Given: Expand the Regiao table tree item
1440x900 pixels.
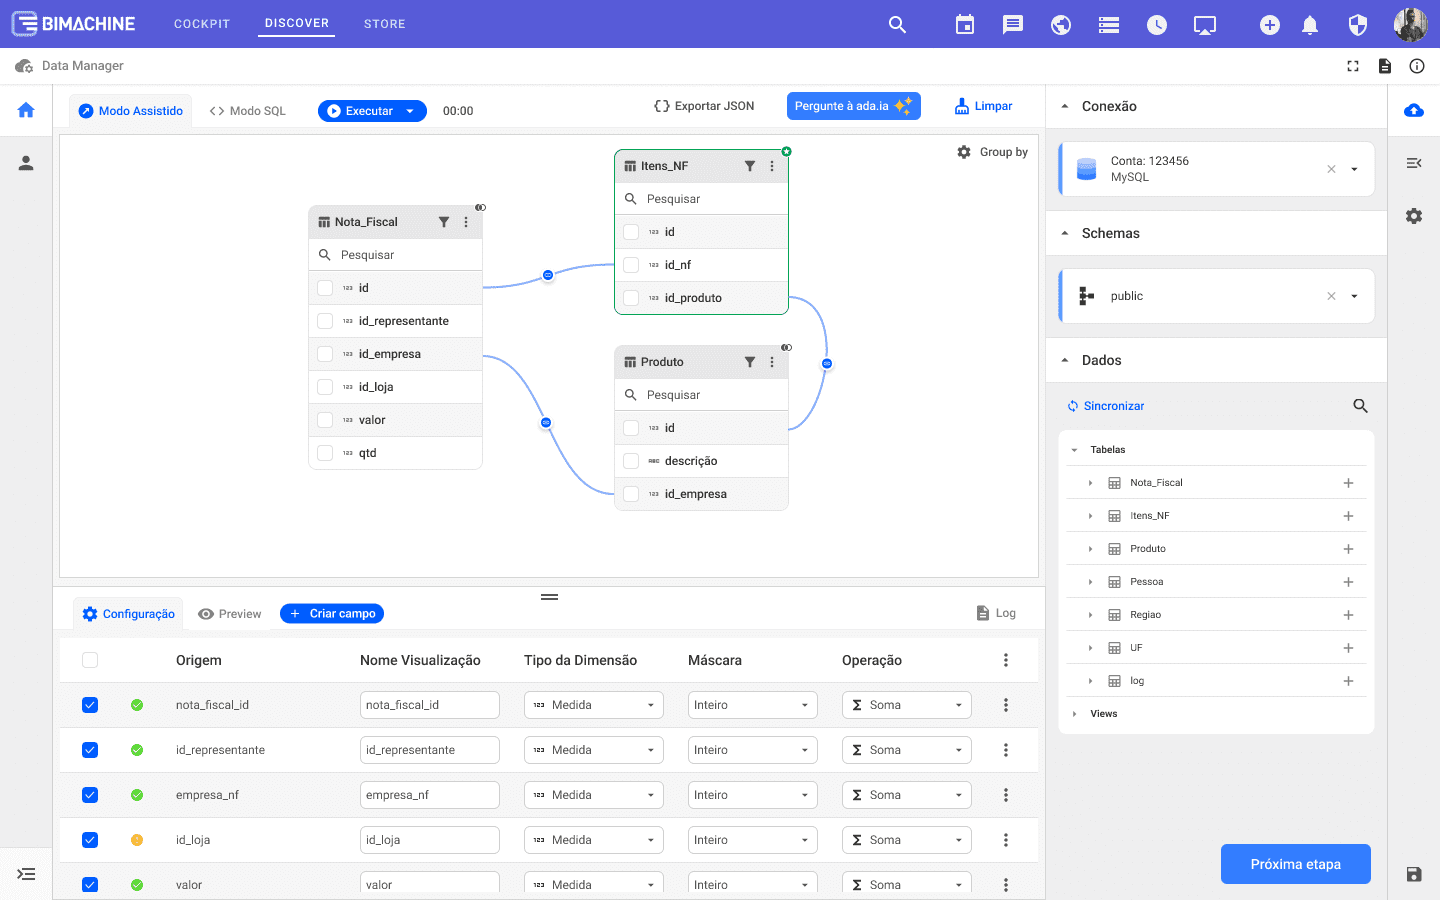Looking at the screenshot, I should [x=1090, y=615].
